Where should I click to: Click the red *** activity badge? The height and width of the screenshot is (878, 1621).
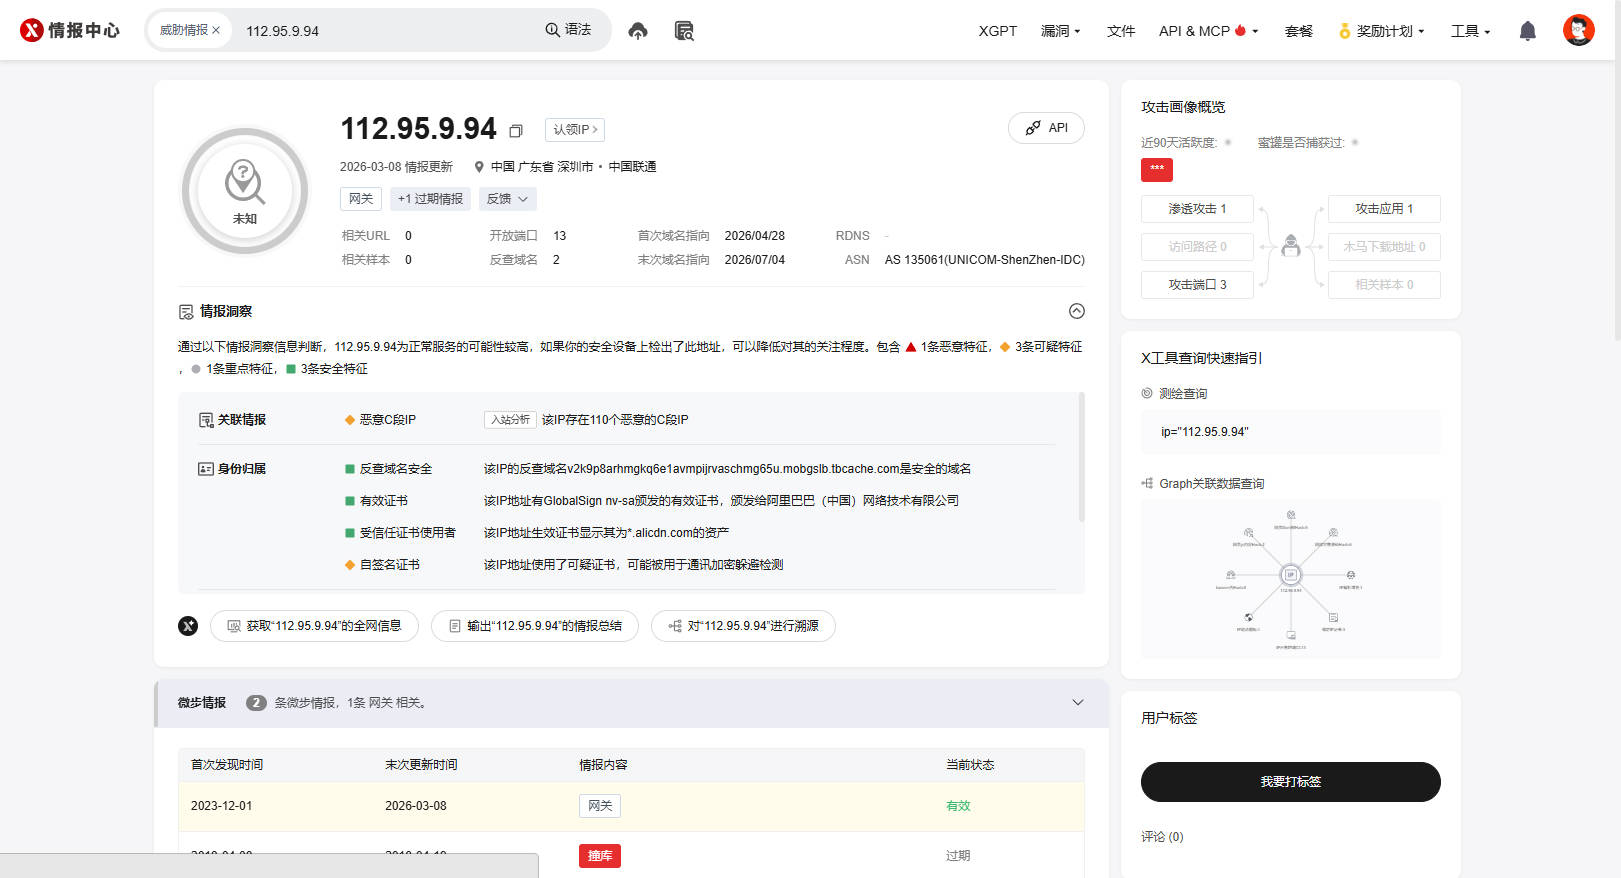[1157, 170]
